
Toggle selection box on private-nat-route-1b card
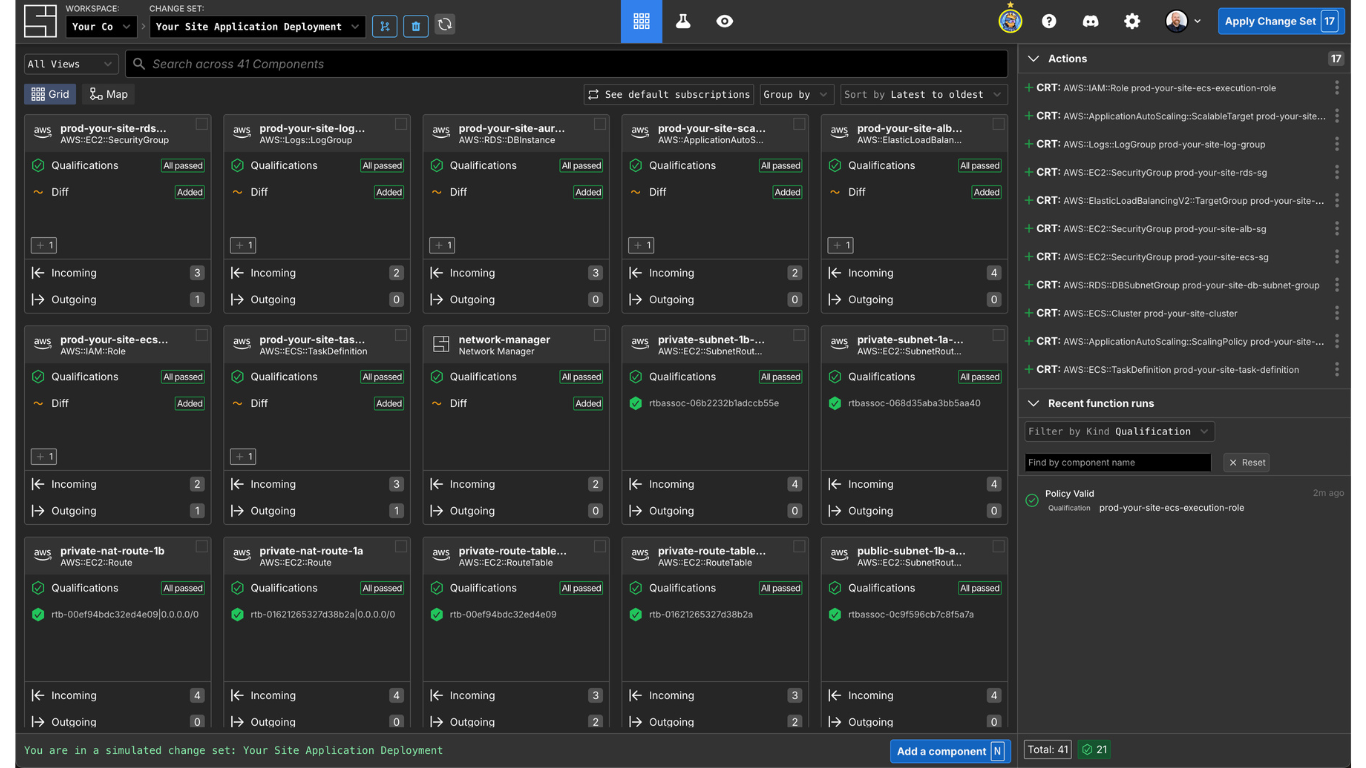click(199, 548)
